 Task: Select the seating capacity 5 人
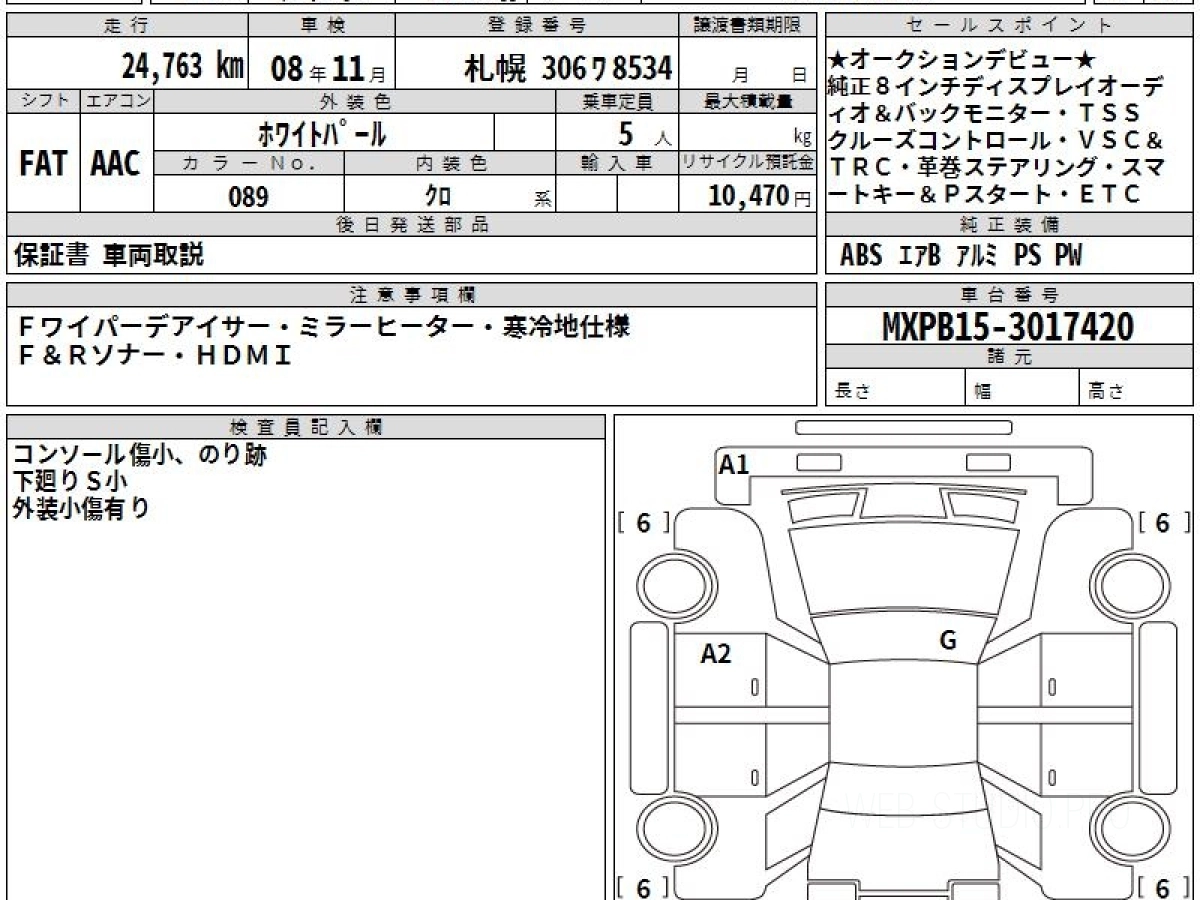(x=644, y=133)
